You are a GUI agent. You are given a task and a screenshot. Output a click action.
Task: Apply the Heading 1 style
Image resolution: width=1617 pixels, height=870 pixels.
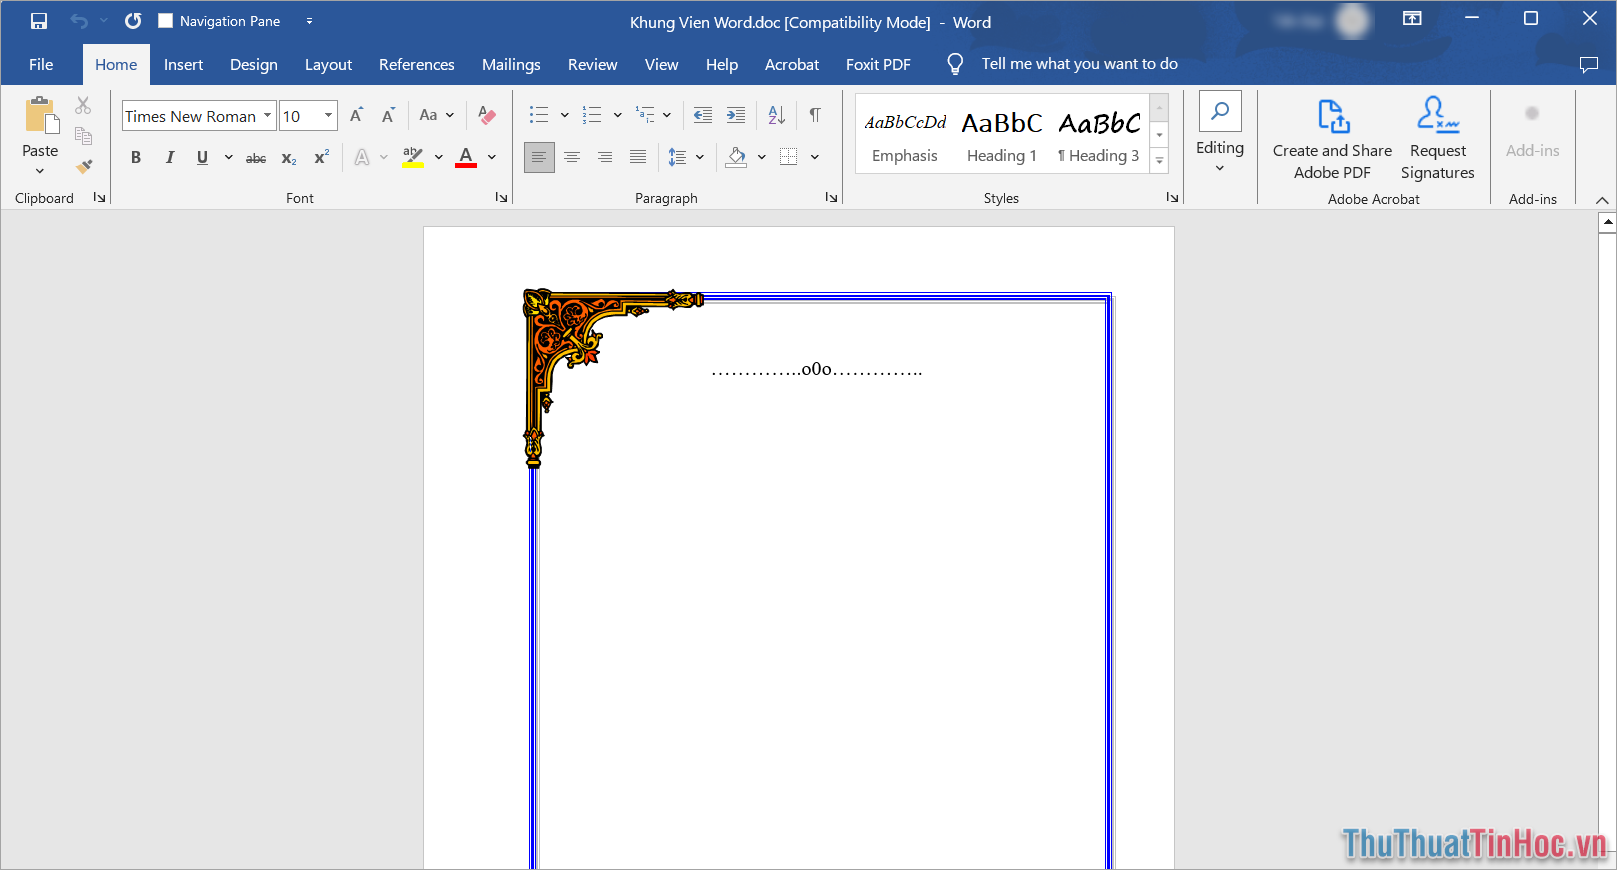(x=1002, y=136)
